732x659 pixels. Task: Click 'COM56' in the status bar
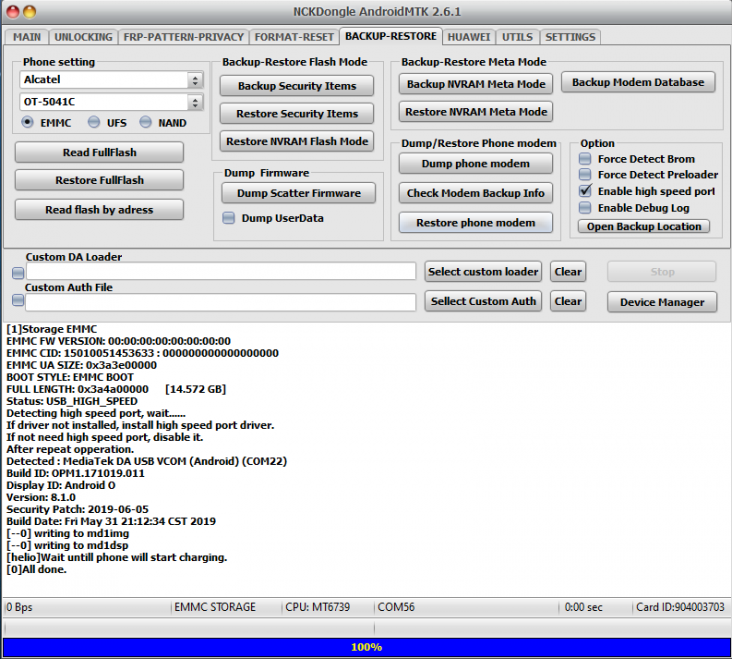[396, 607]
